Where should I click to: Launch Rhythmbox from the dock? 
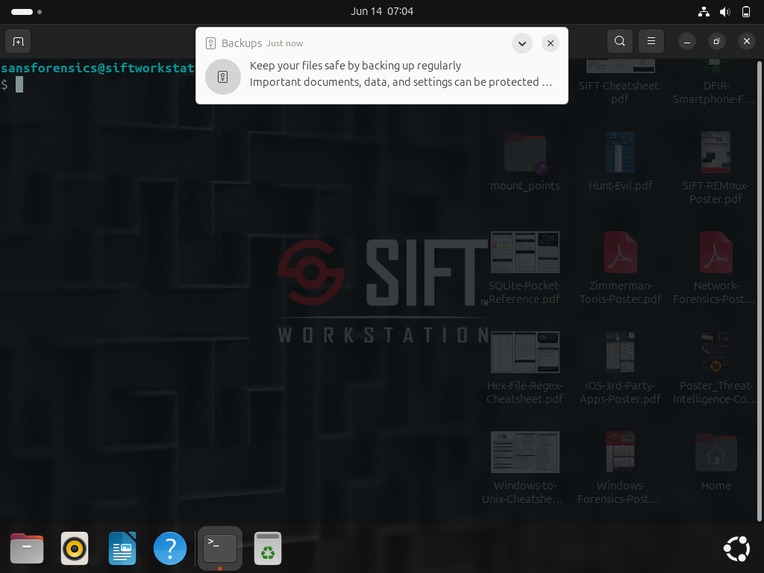coord(74,548)
